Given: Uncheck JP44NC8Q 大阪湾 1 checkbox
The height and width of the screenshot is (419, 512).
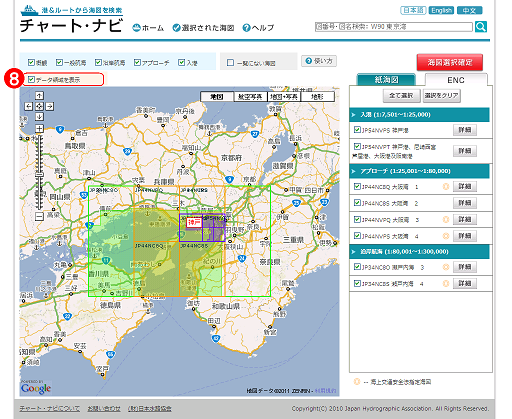Looking at the screenshot, I should pos(357,186).
